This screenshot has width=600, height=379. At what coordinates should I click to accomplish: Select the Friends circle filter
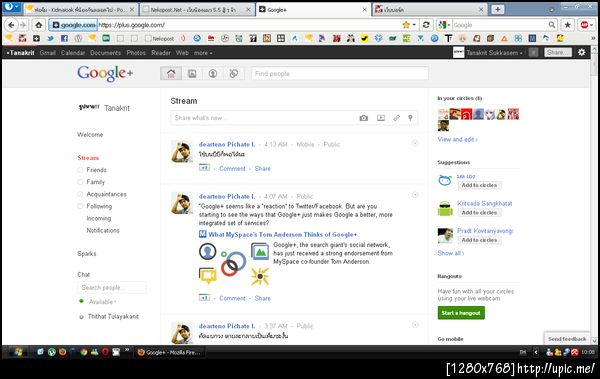click(96, 170)
